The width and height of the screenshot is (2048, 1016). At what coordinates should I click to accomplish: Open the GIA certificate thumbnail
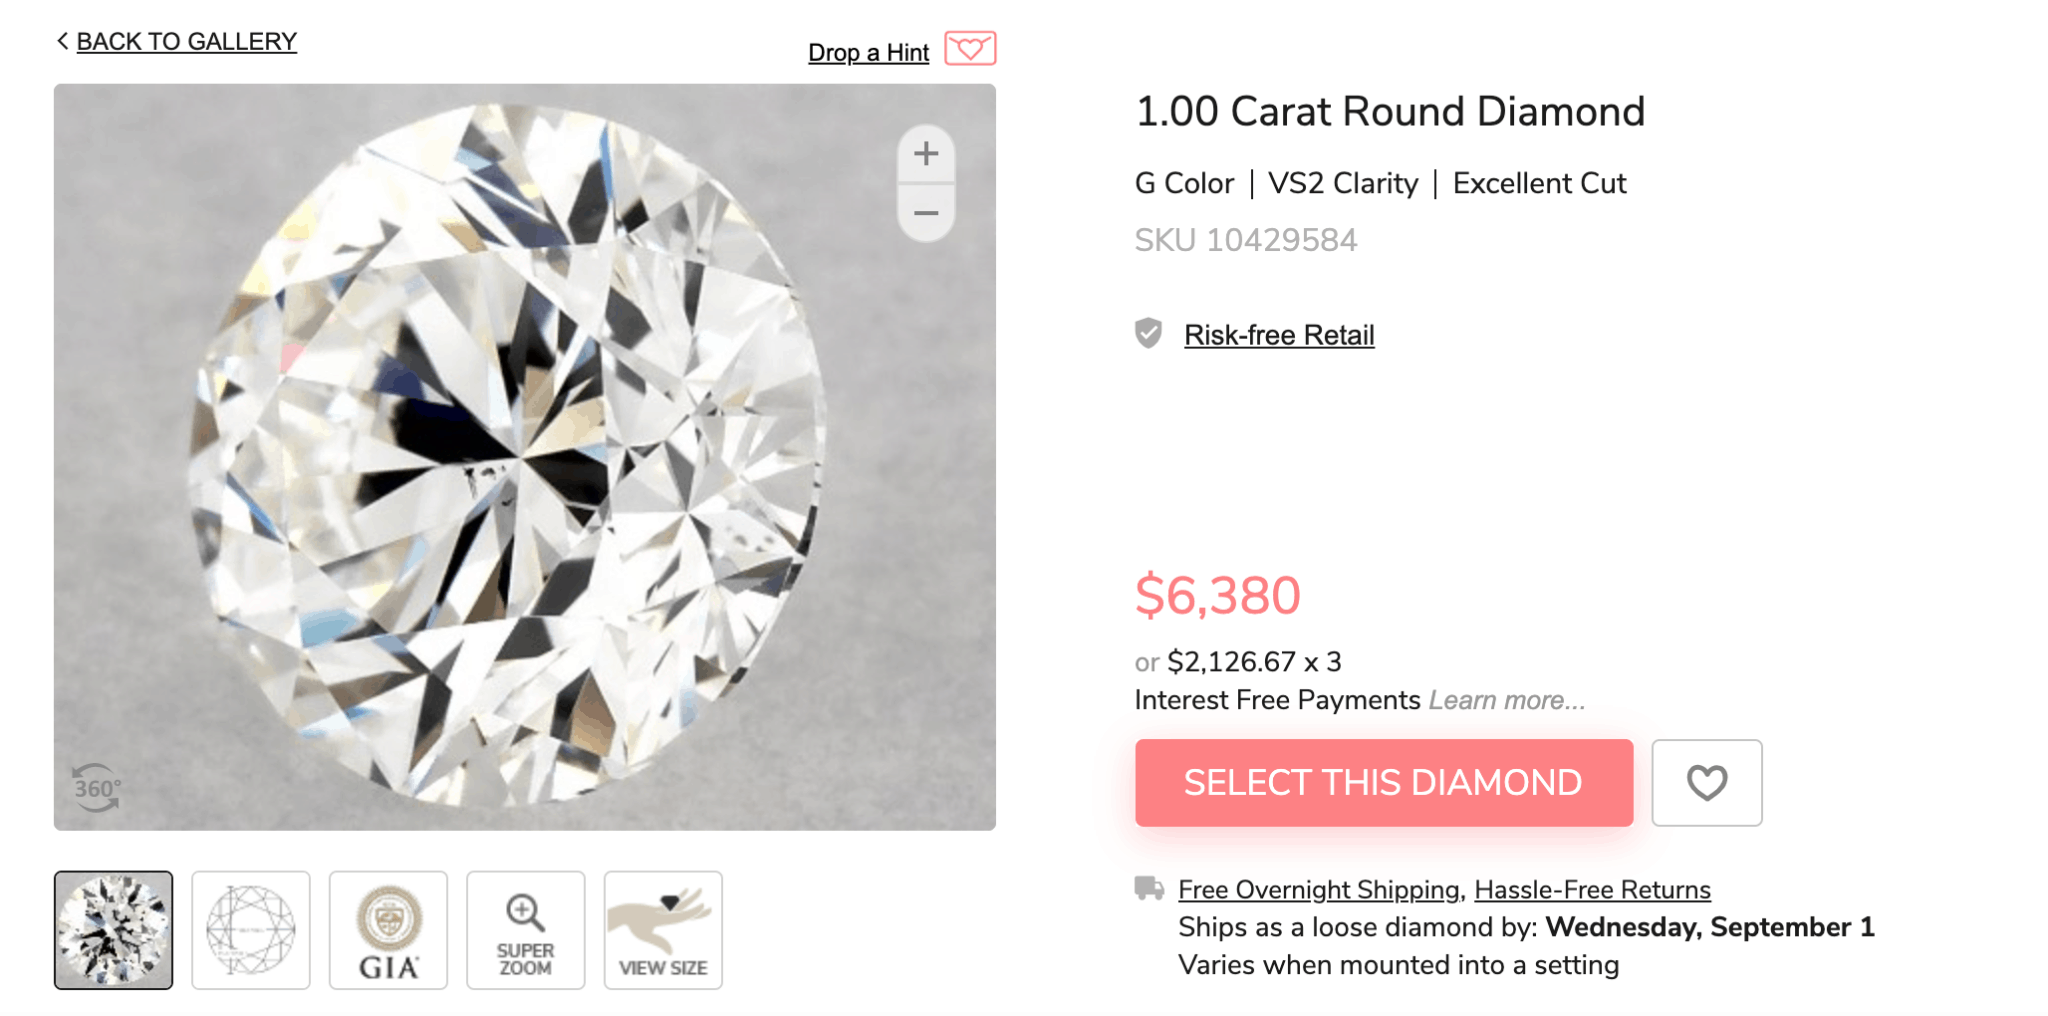tap(388, 930)
